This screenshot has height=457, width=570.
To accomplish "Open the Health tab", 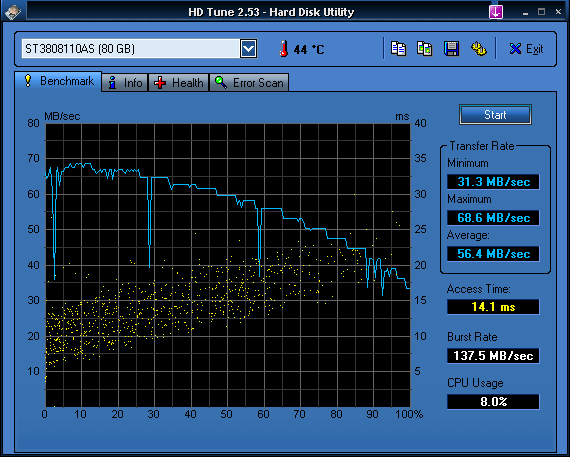I will [178, 83].
